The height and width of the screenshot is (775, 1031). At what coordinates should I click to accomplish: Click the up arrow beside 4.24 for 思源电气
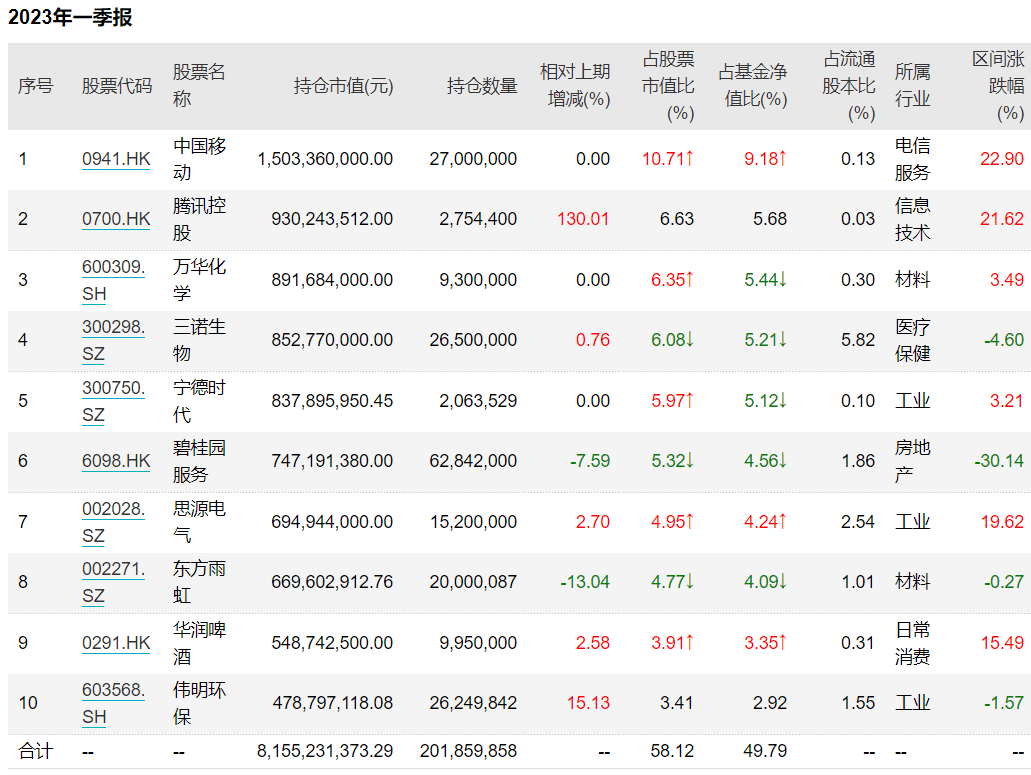pyautogui.click(x=783, y=521)
